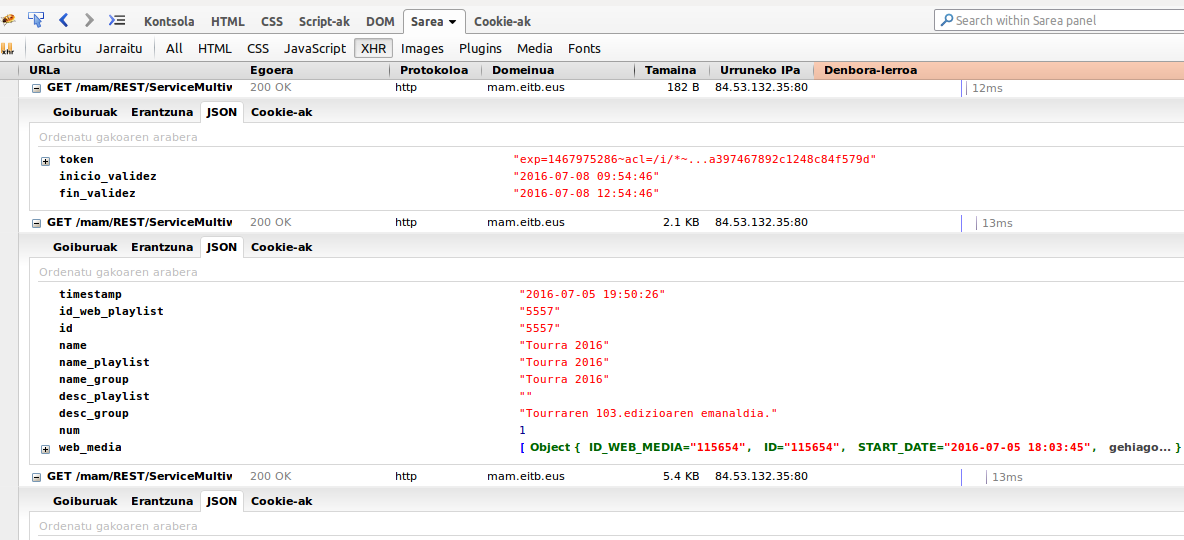Expand the web_media JSON property

click(45, 448)
